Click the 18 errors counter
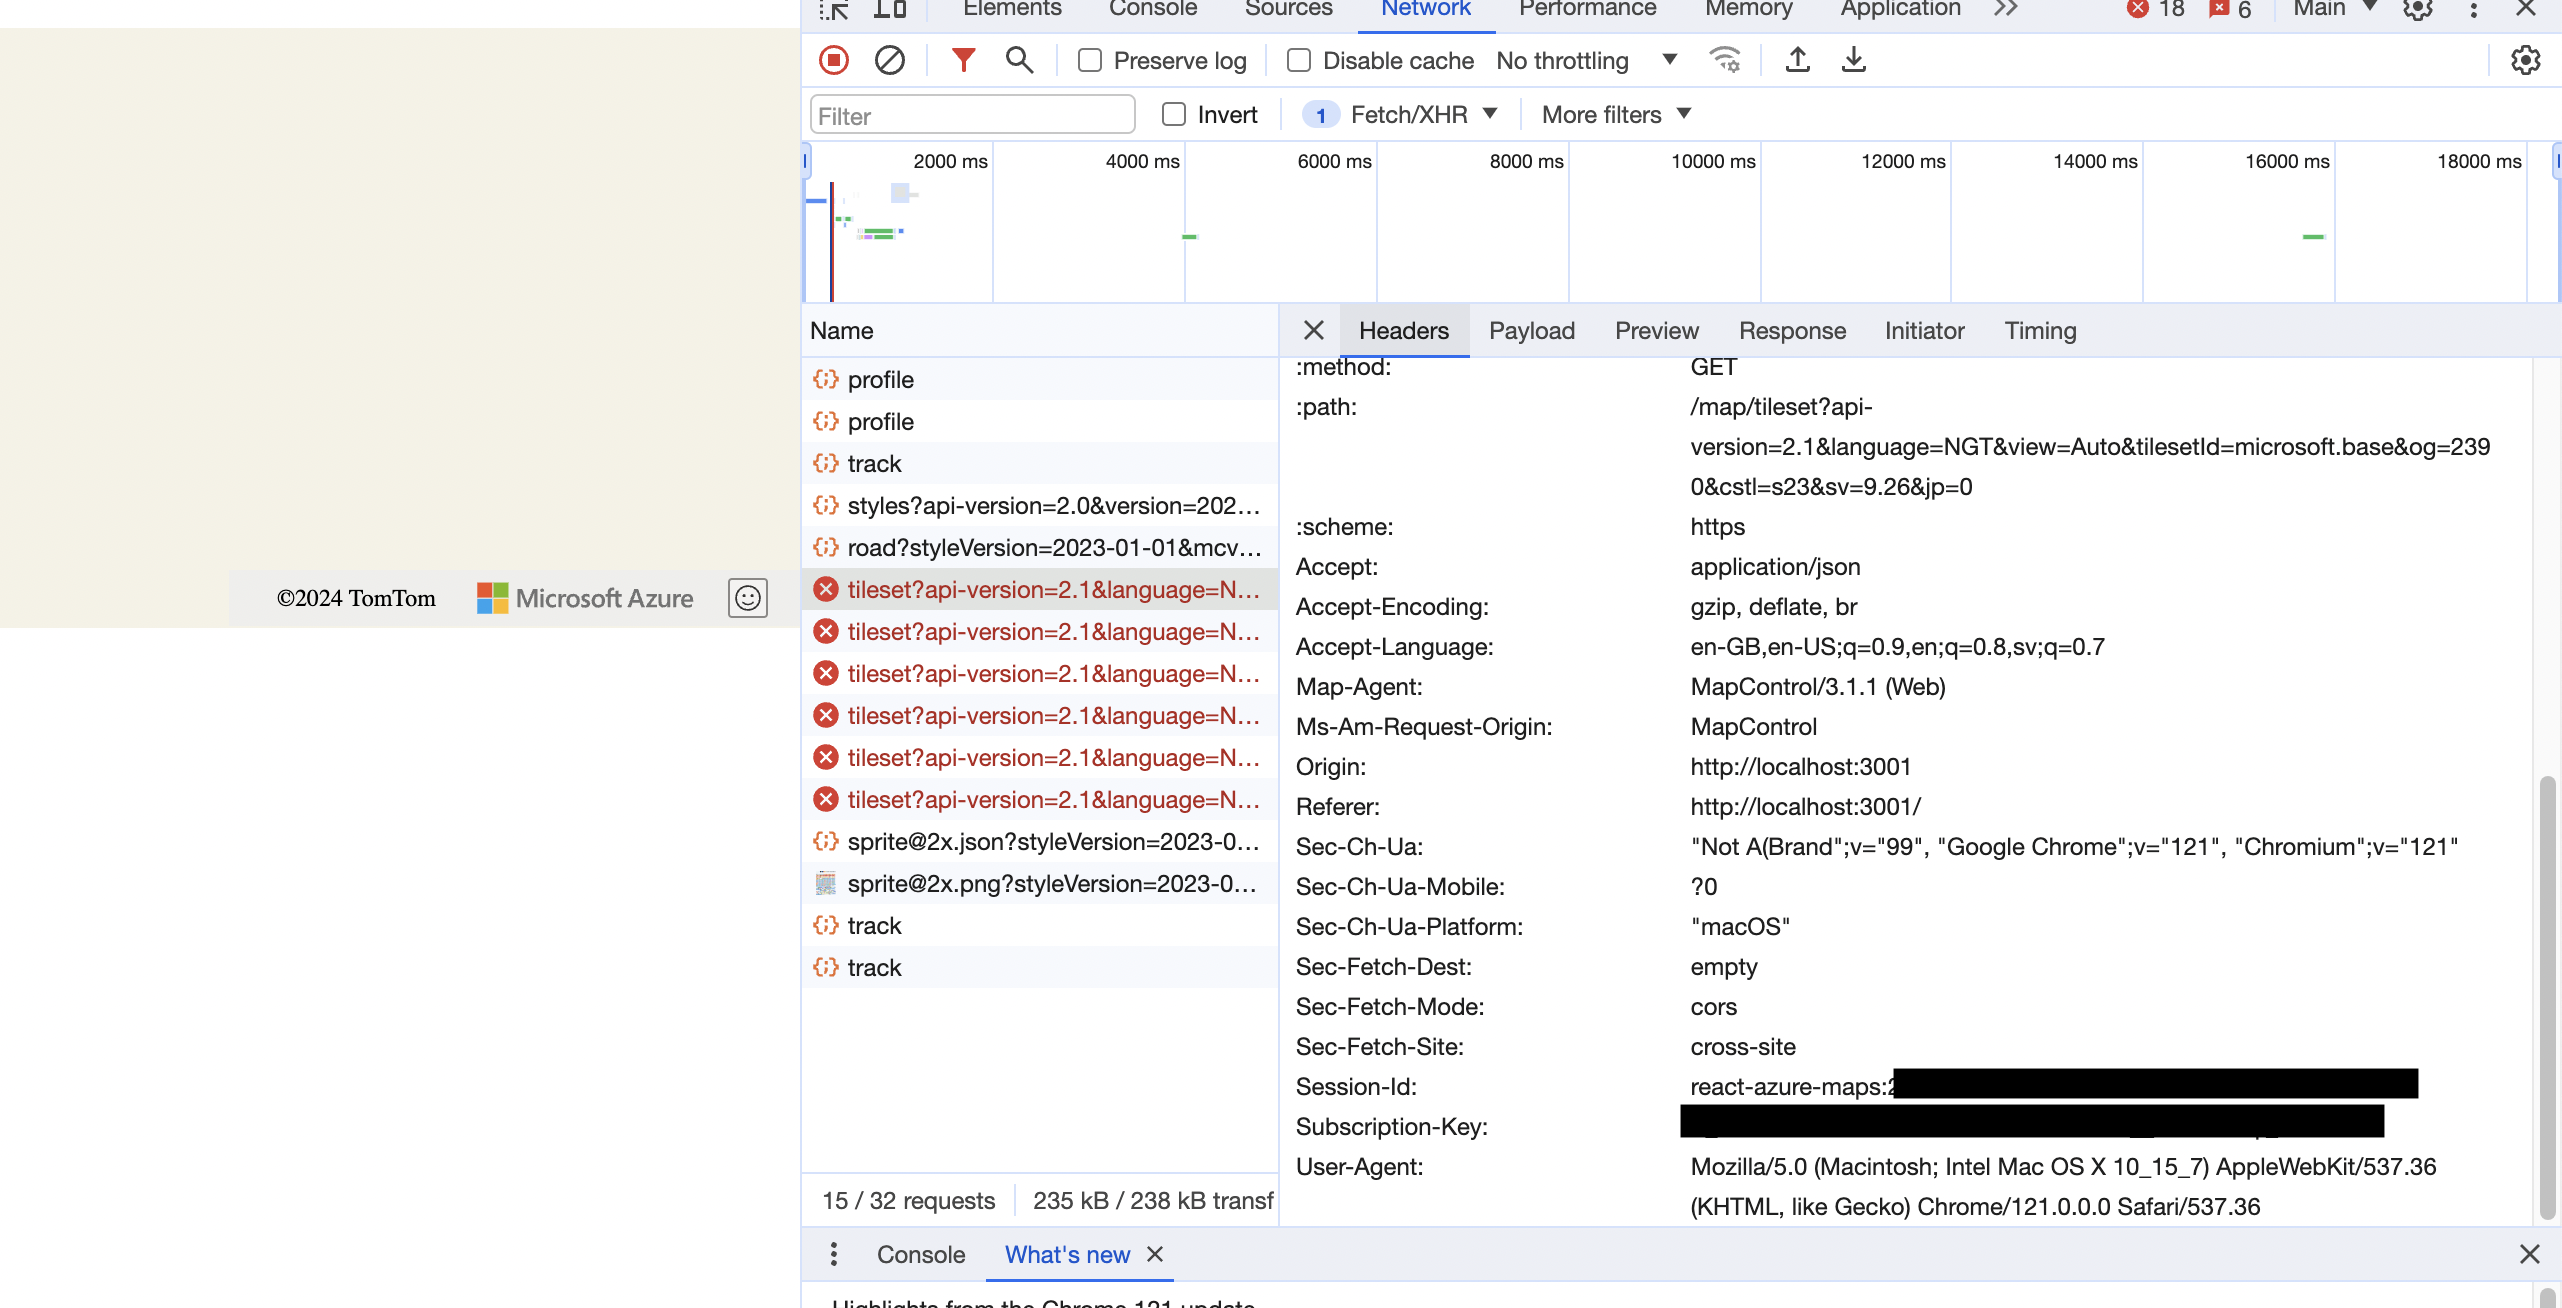Viewport: 2562px width, 1308px height. (x=2156, y=9)
